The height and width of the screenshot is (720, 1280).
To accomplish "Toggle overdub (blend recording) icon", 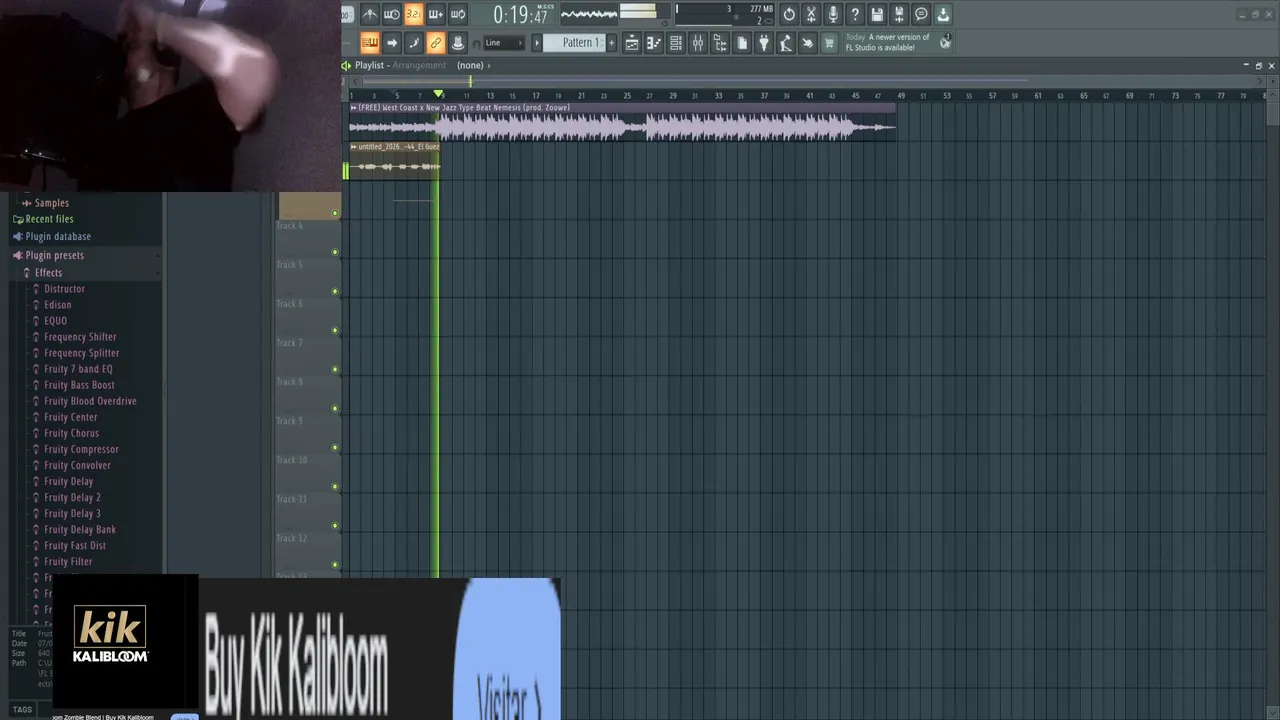I will 435,14.
